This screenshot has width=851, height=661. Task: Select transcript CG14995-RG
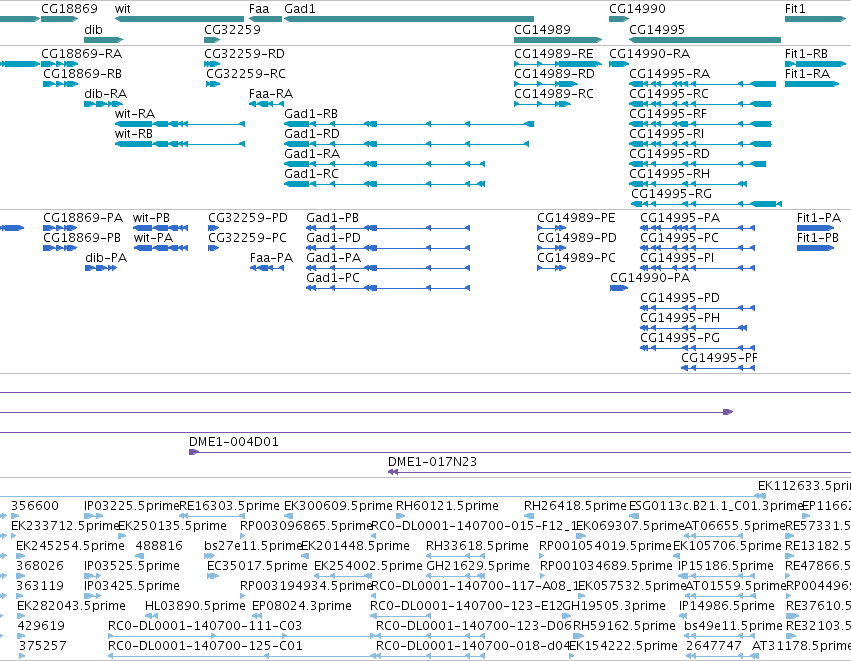[x=706, y=204]
